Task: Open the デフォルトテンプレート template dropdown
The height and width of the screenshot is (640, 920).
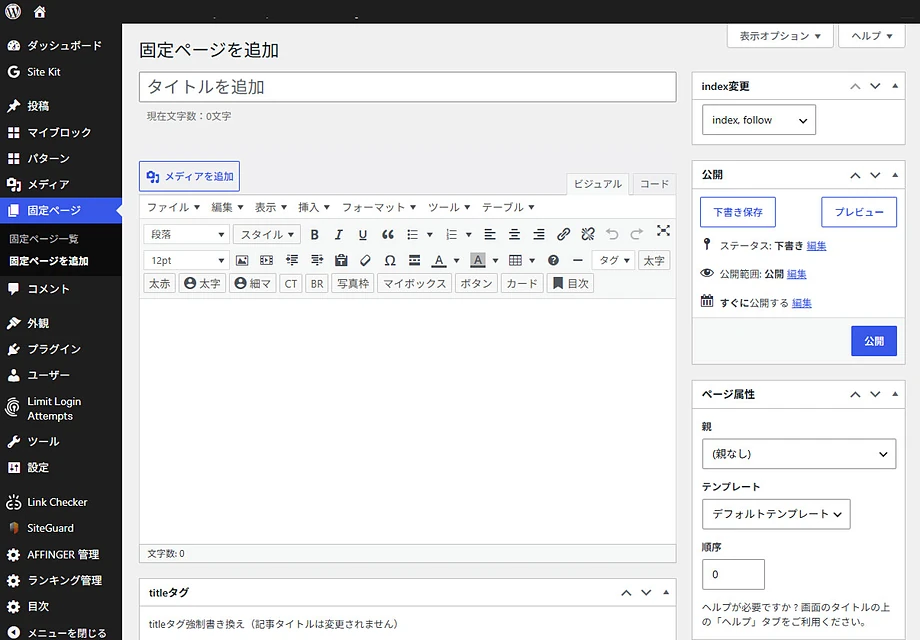Action: pyautogui.click(x=776, y=514)
